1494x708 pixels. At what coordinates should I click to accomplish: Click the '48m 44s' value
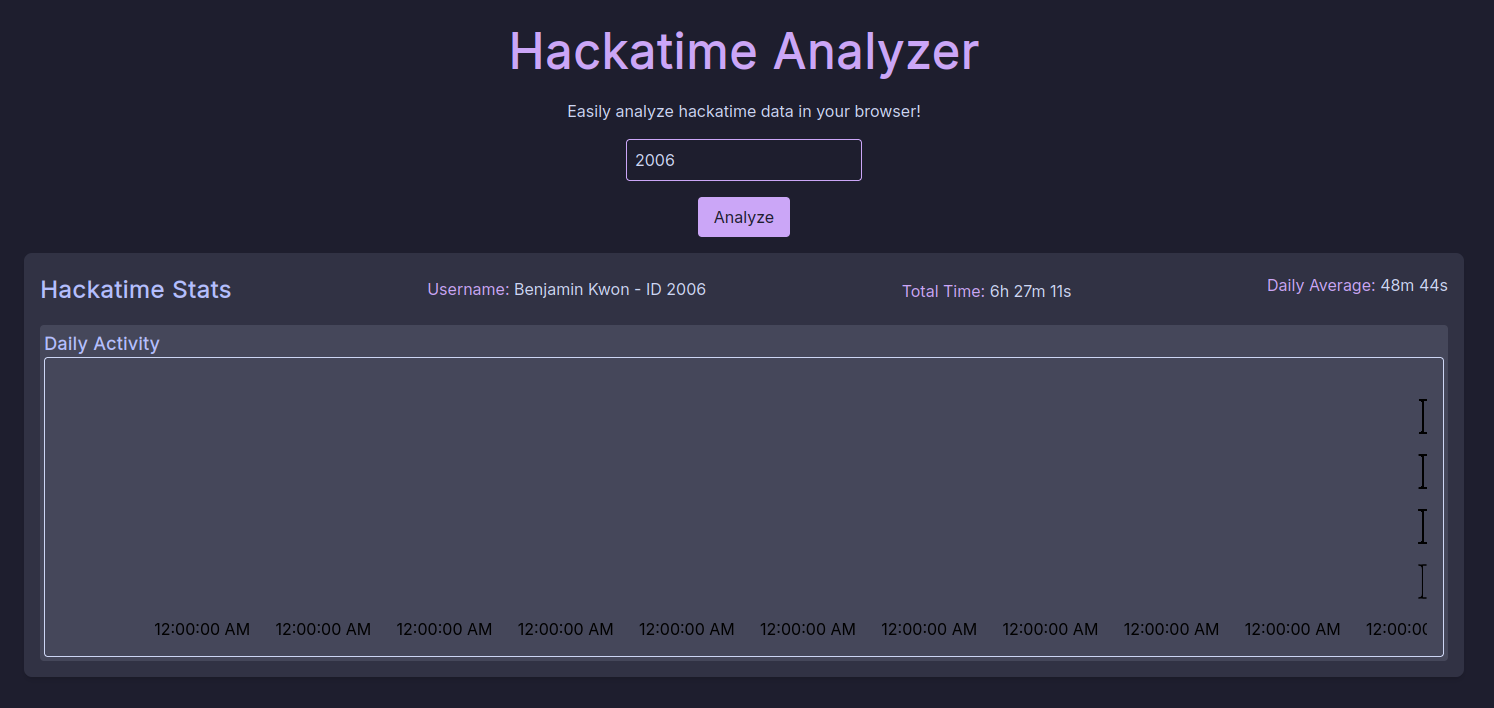(x=1414, y=285)
